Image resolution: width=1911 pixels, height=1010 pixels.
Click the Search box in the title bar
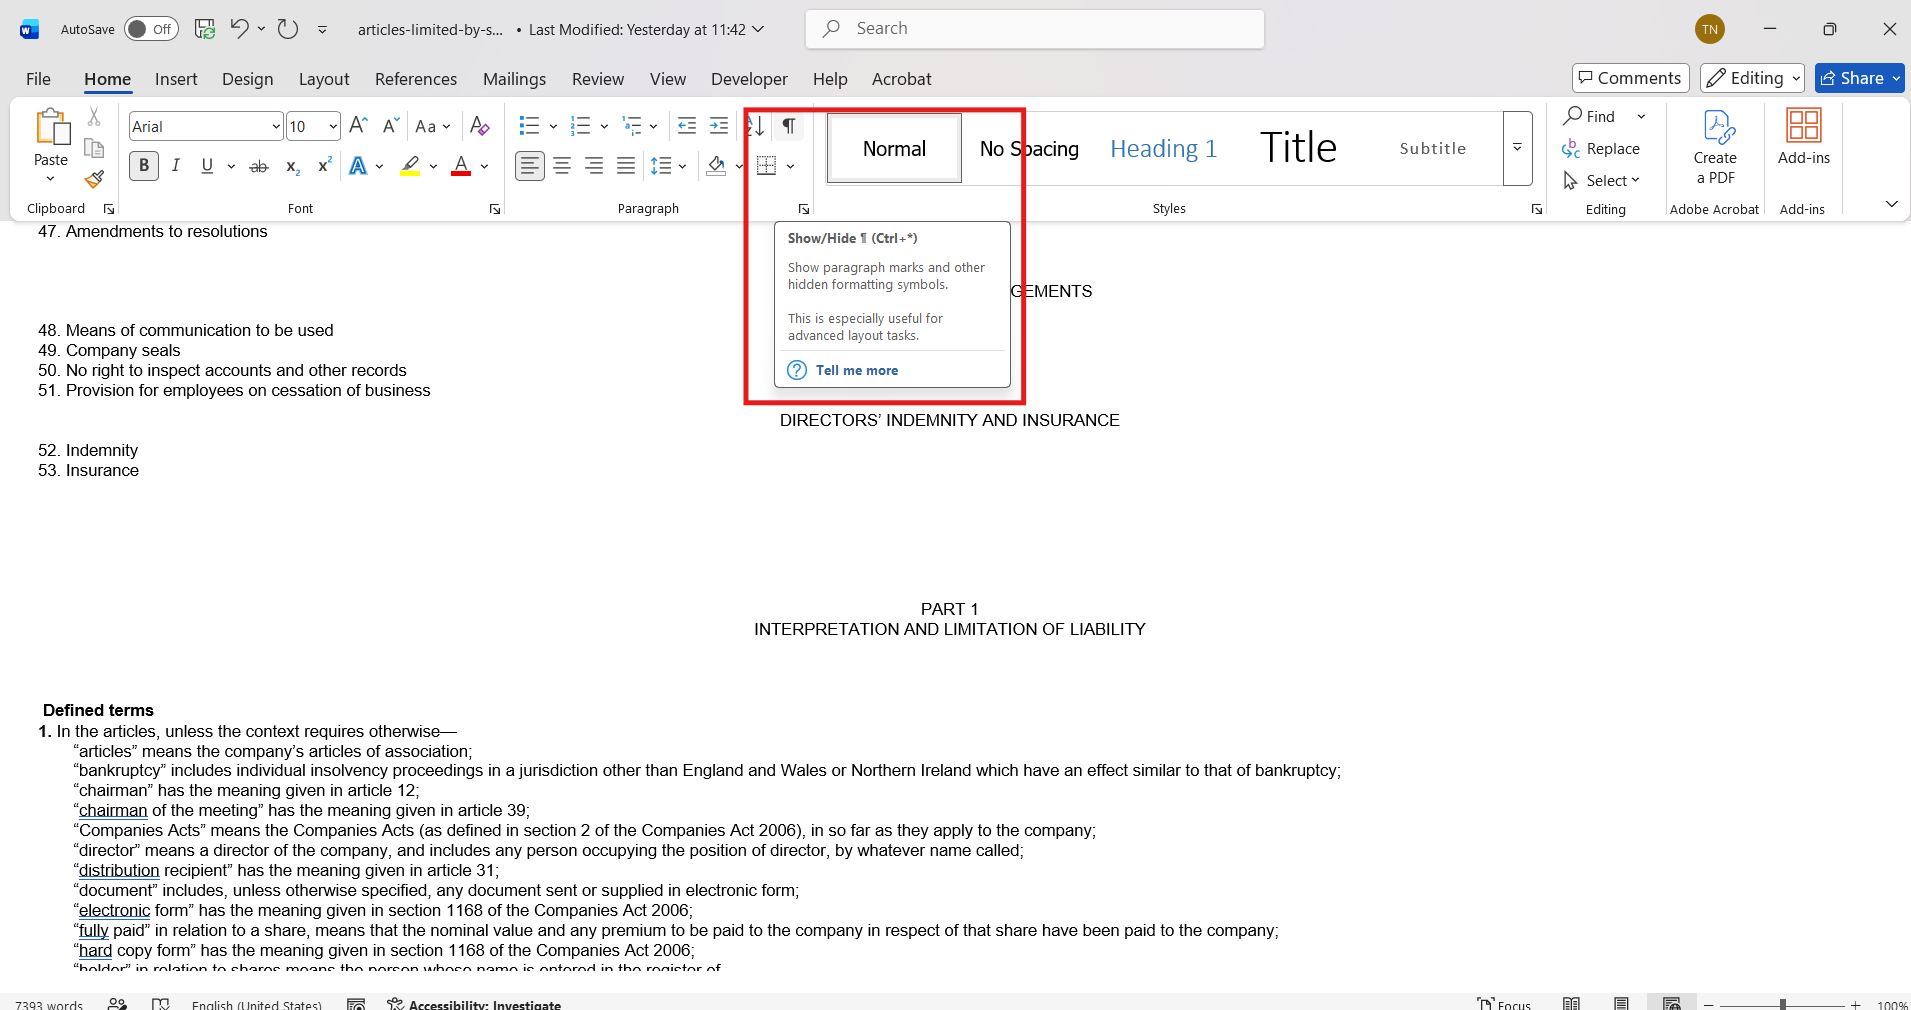click(1035, 29)
